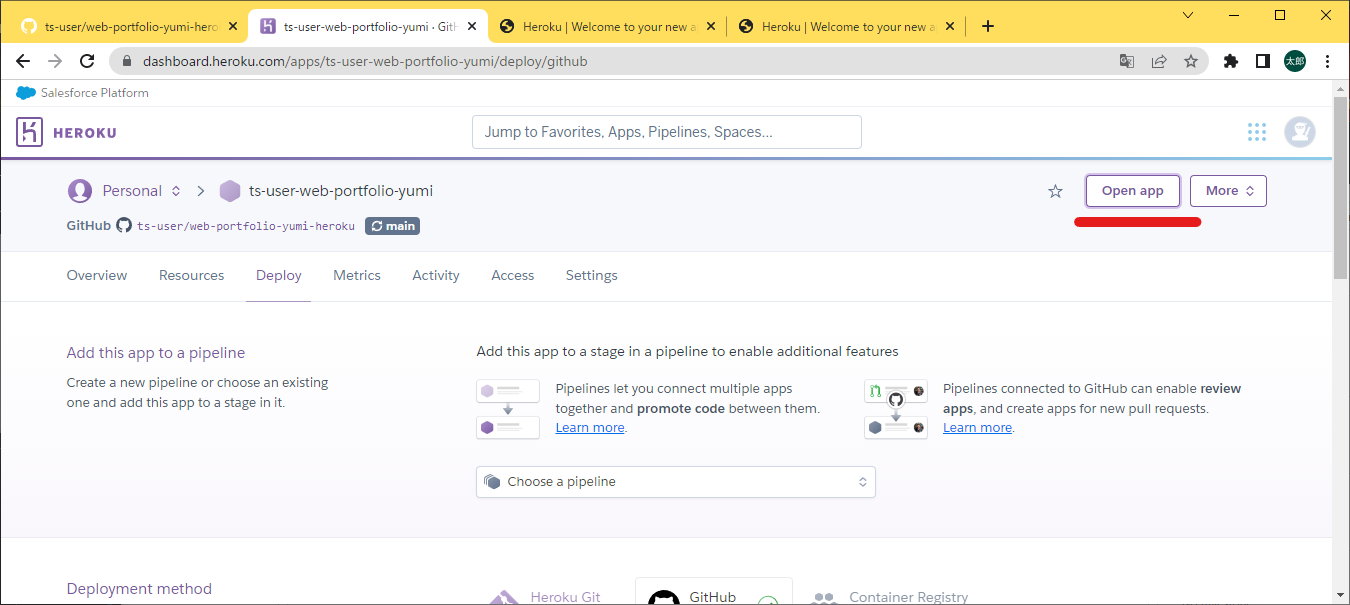
Task: Click the ts-user-web-portfolio-yumi app name
Action: tap(341, 191)
